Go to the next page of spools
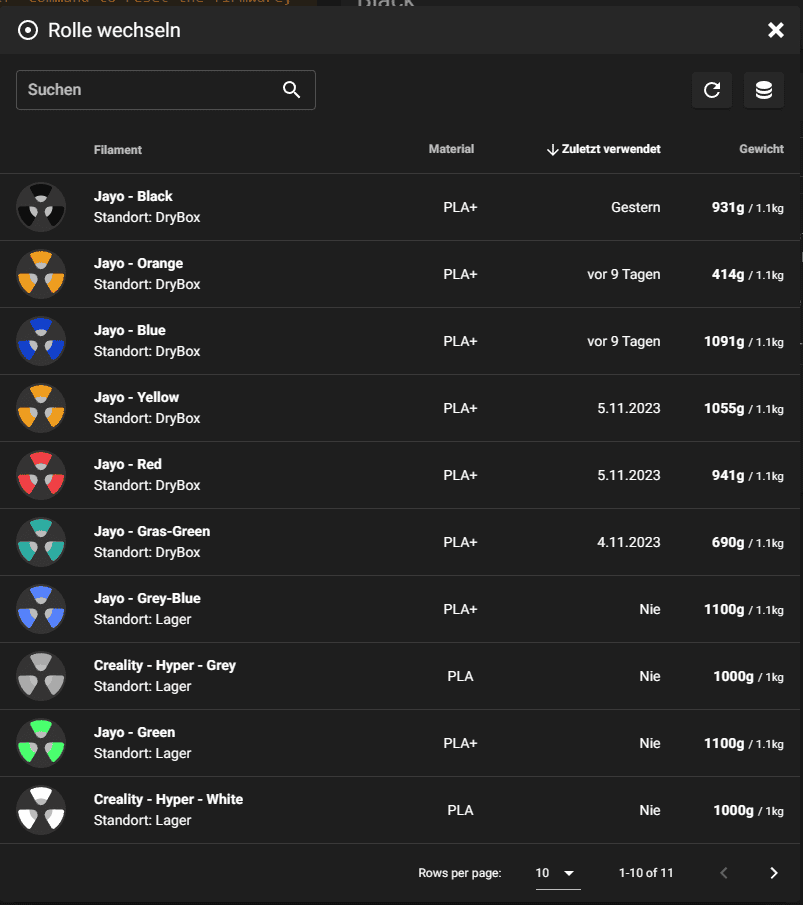The height and width of the screenshot is (905, 803). pos(773,872)
